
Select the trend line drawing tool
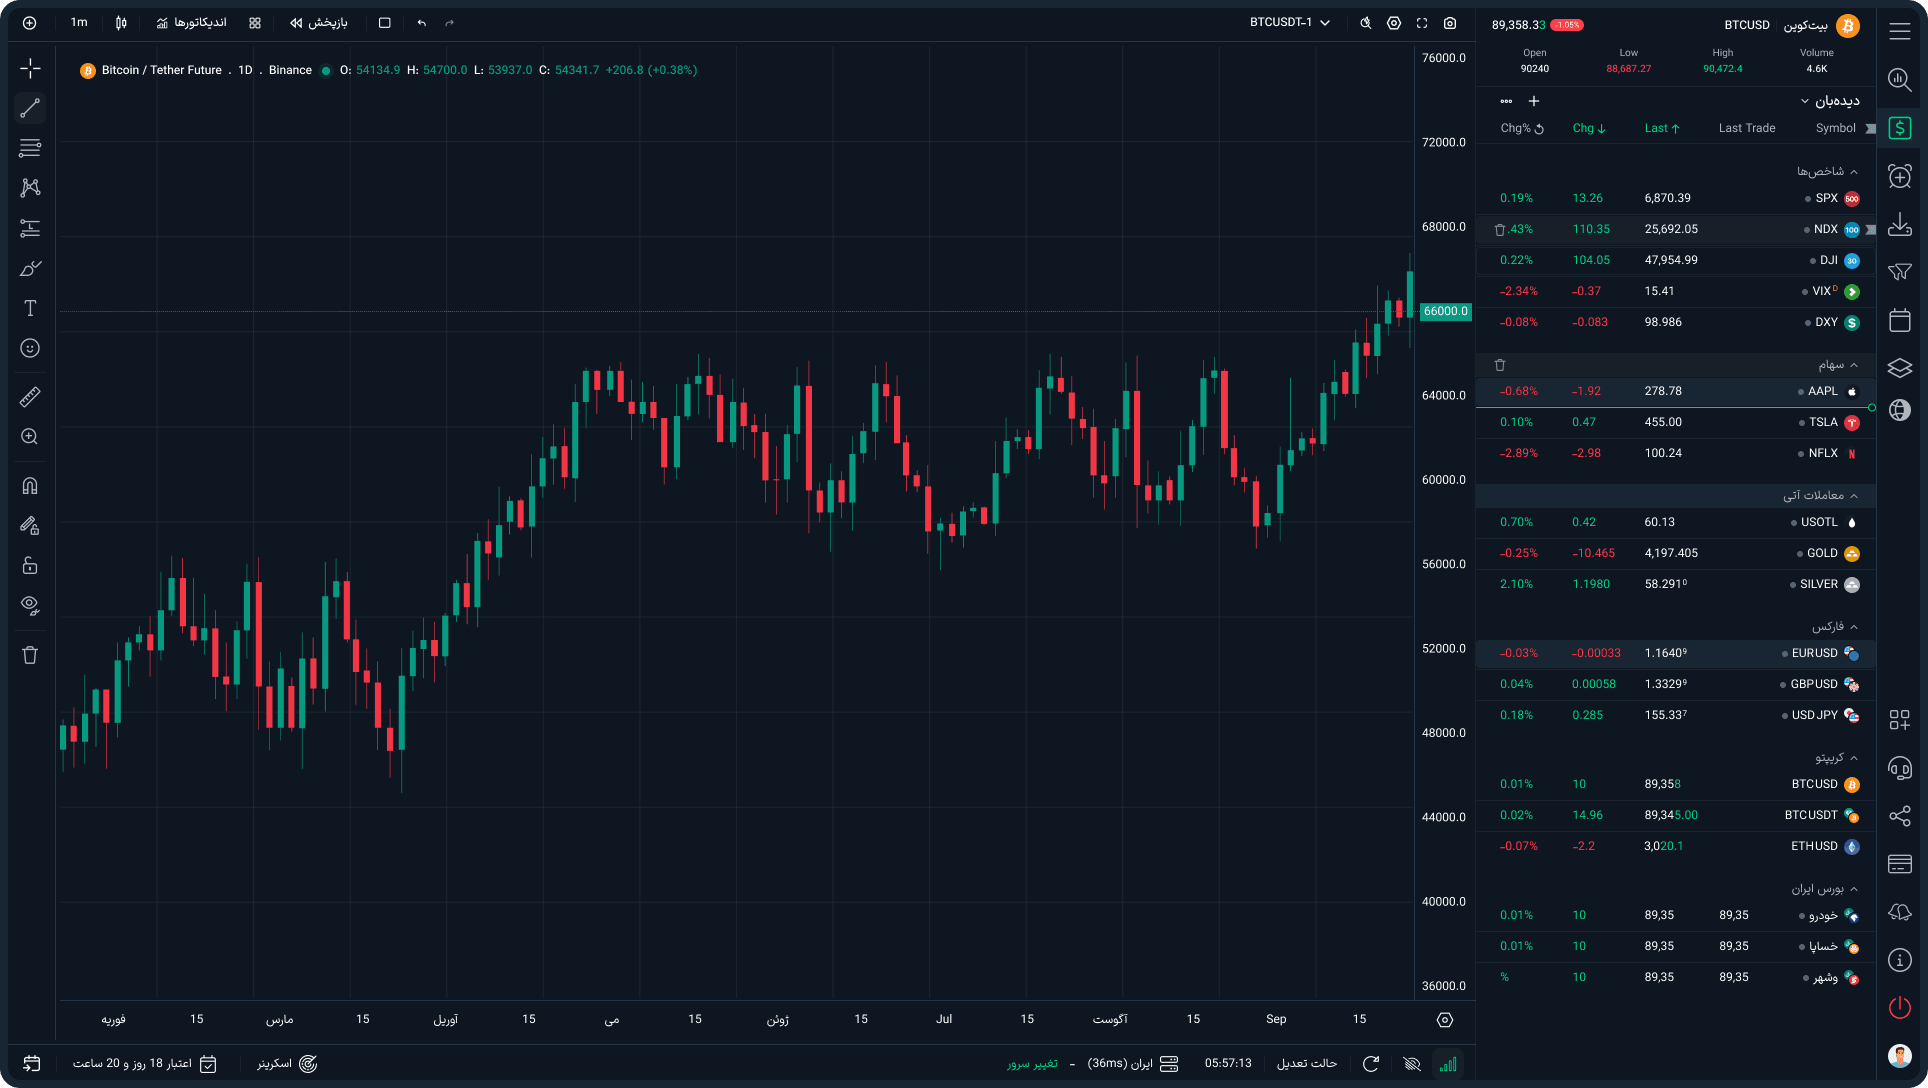coord(30,108)
